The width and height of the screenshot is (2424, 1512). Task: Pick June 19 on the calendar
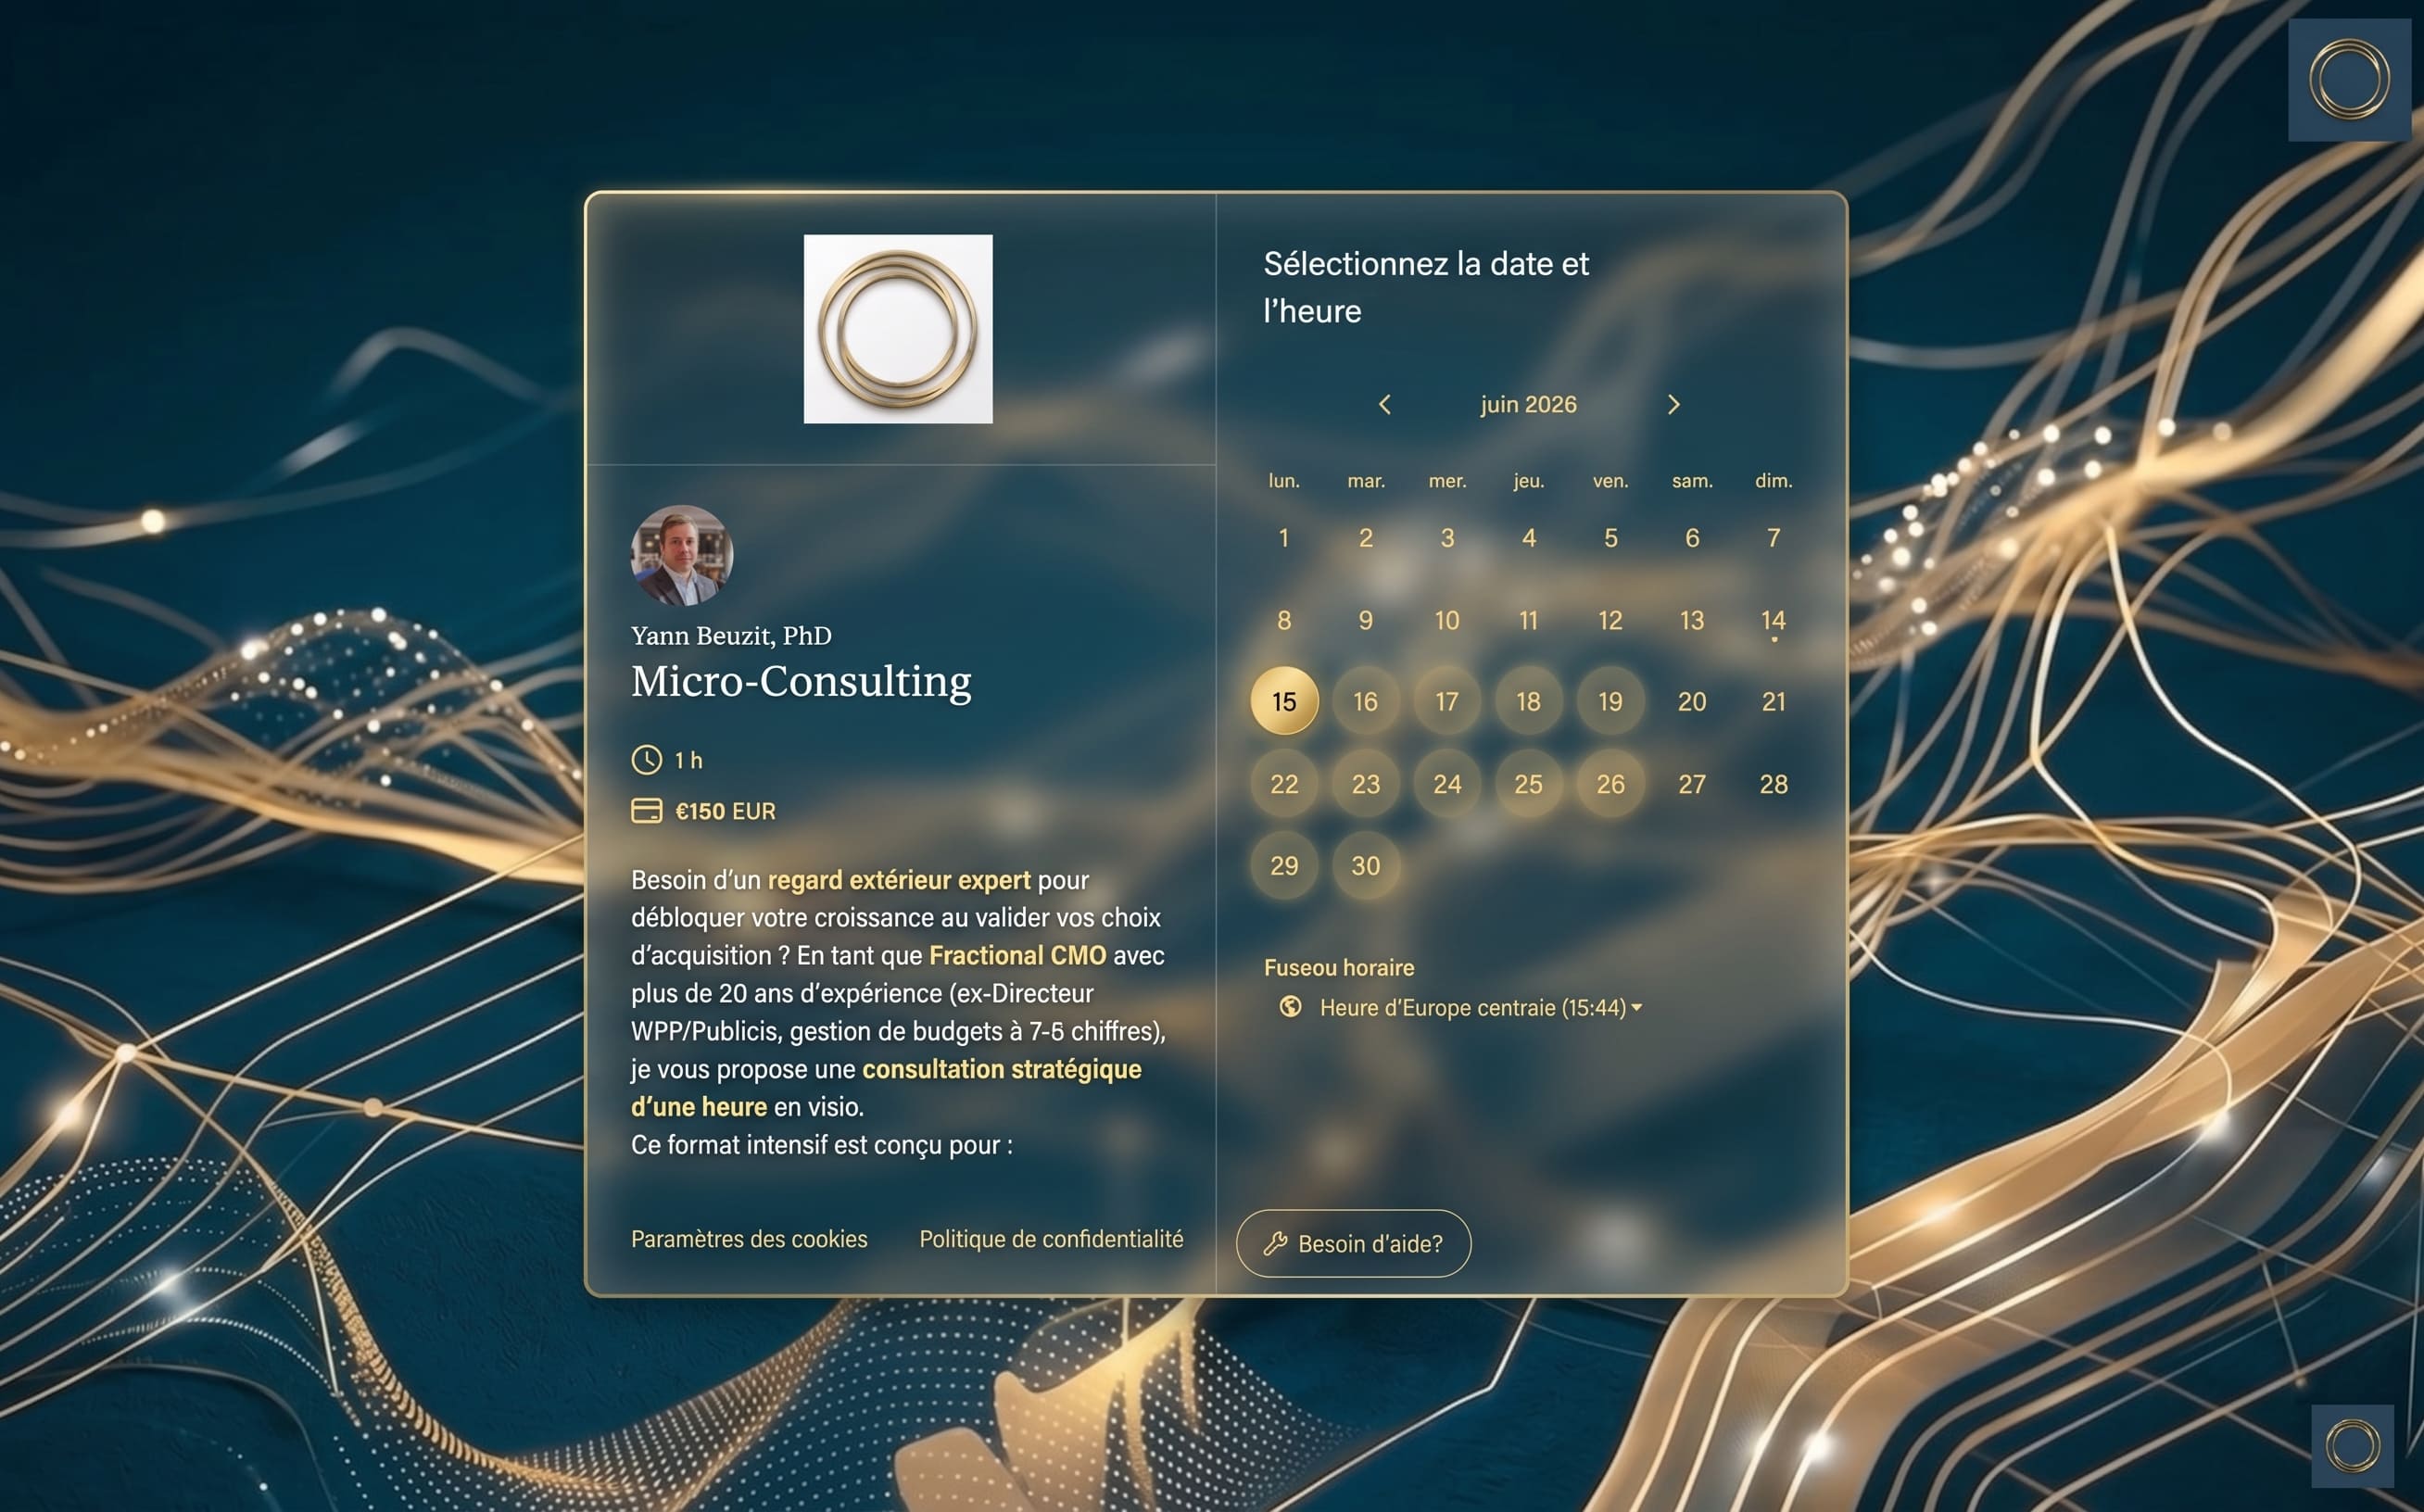tap(1610, 701)
